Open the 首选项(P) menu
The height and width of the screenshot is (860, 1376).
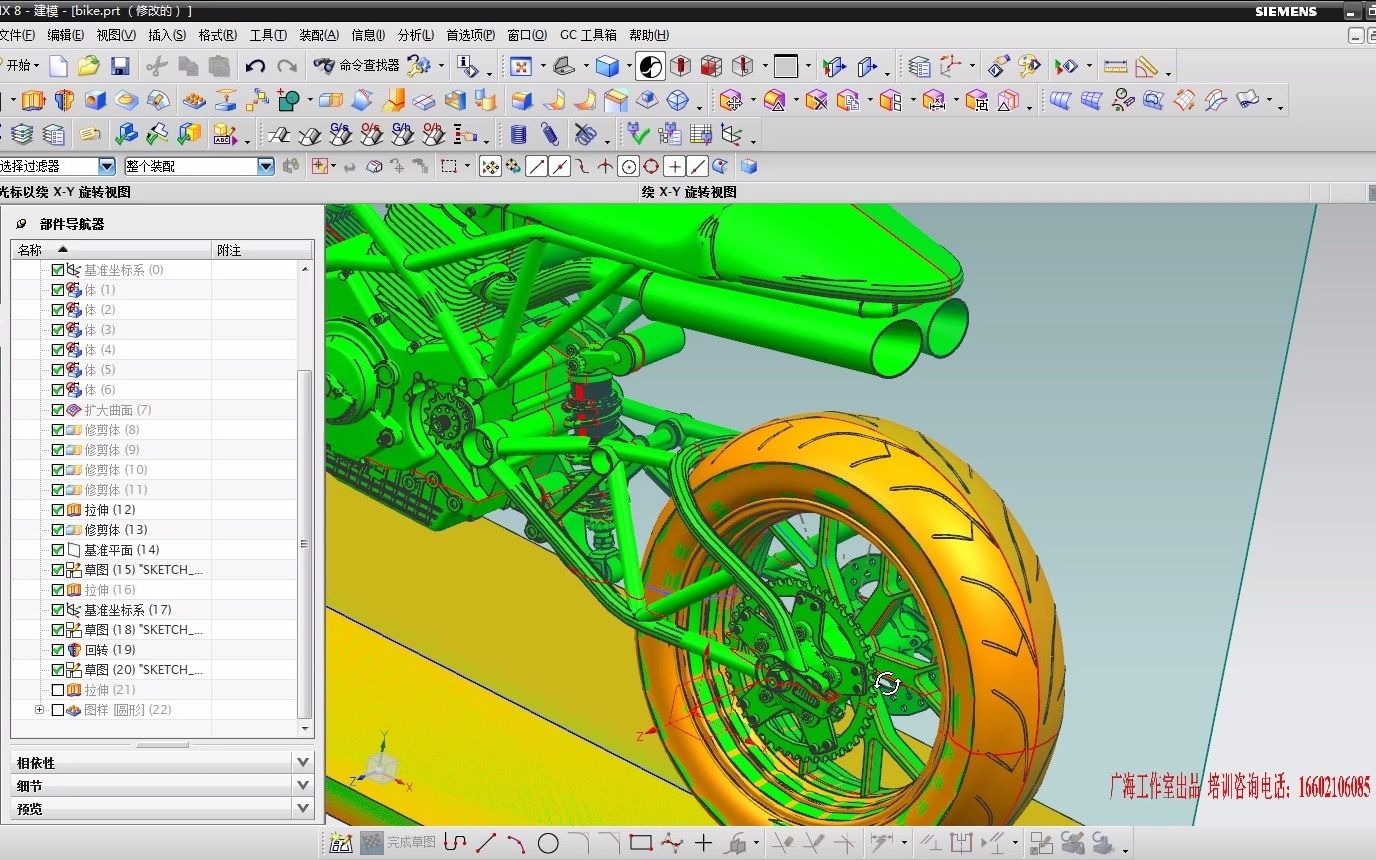click(470, 35)
